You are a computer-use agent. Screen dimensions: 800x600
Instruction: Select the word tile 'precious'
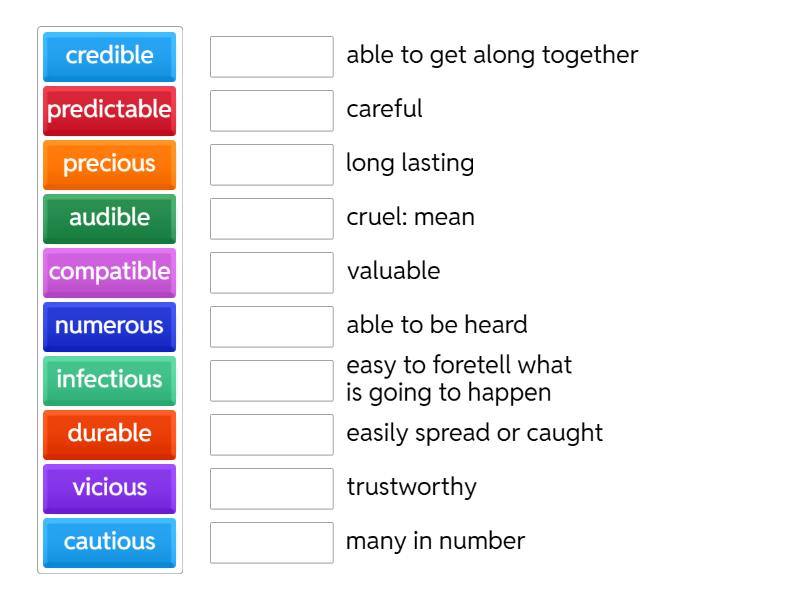coord(108,165)
